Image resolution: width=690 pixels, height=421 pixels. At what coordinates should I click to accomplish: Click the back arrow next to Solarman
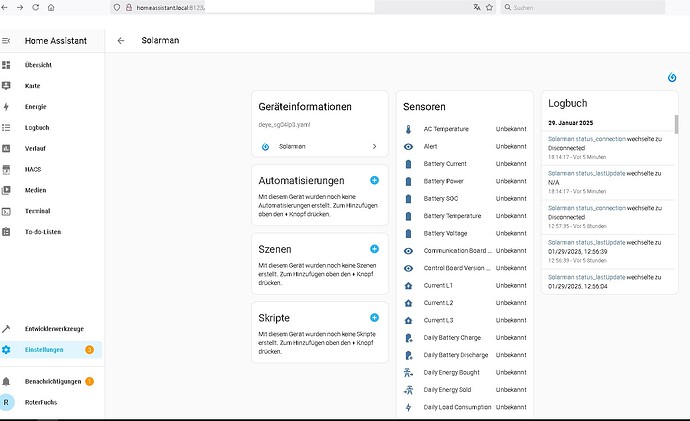(121, 40)
